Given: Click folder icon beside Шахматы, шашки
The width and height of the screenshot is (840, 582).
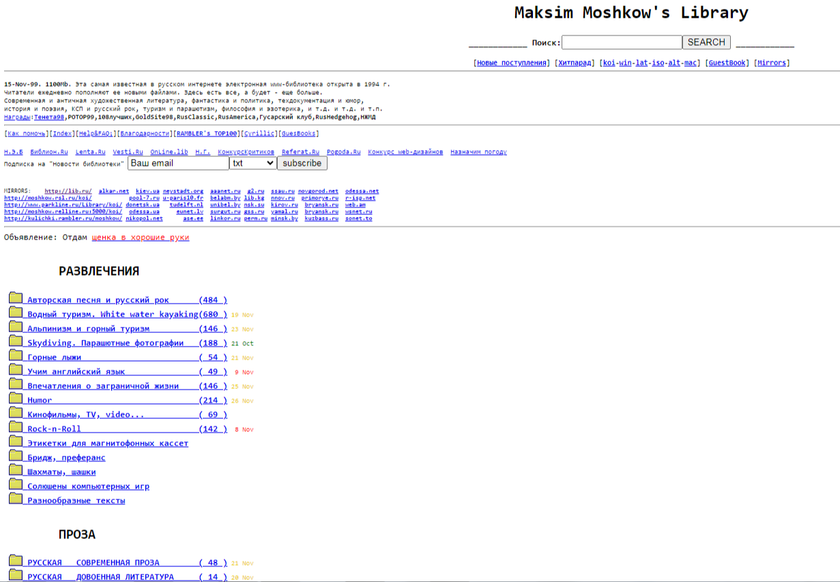Looking at the screenshot, I should (16, 470).
